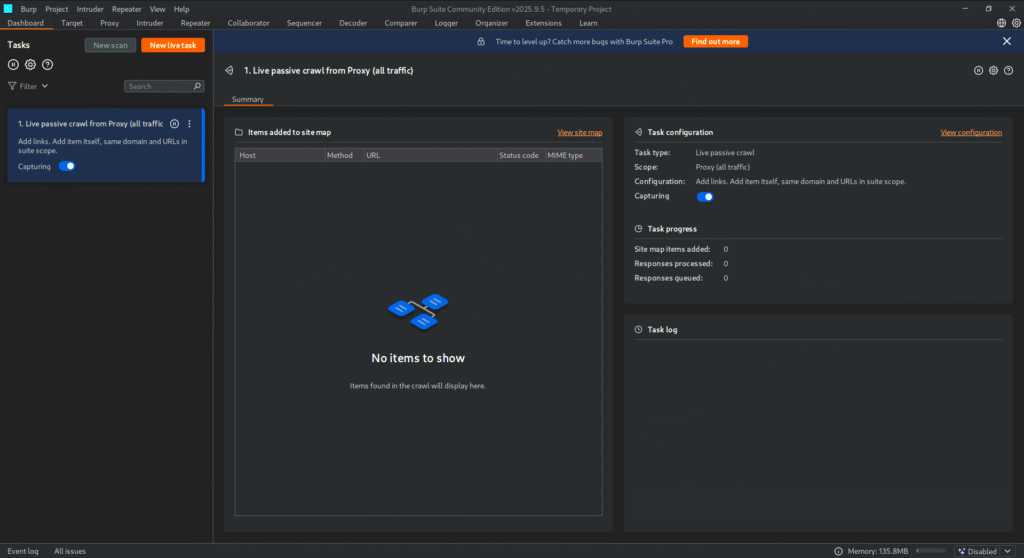Click the folder icon by Items added to site map
This screenshot has height=558, width=1024.
click(x=239, y=132)
